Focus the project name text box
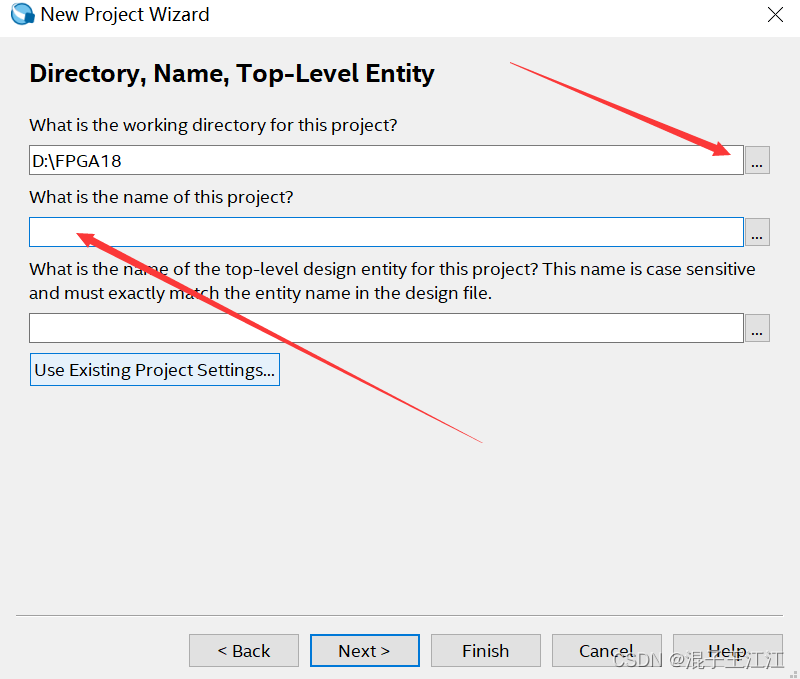This screenshot has height=679, width=800. [386, 232]
